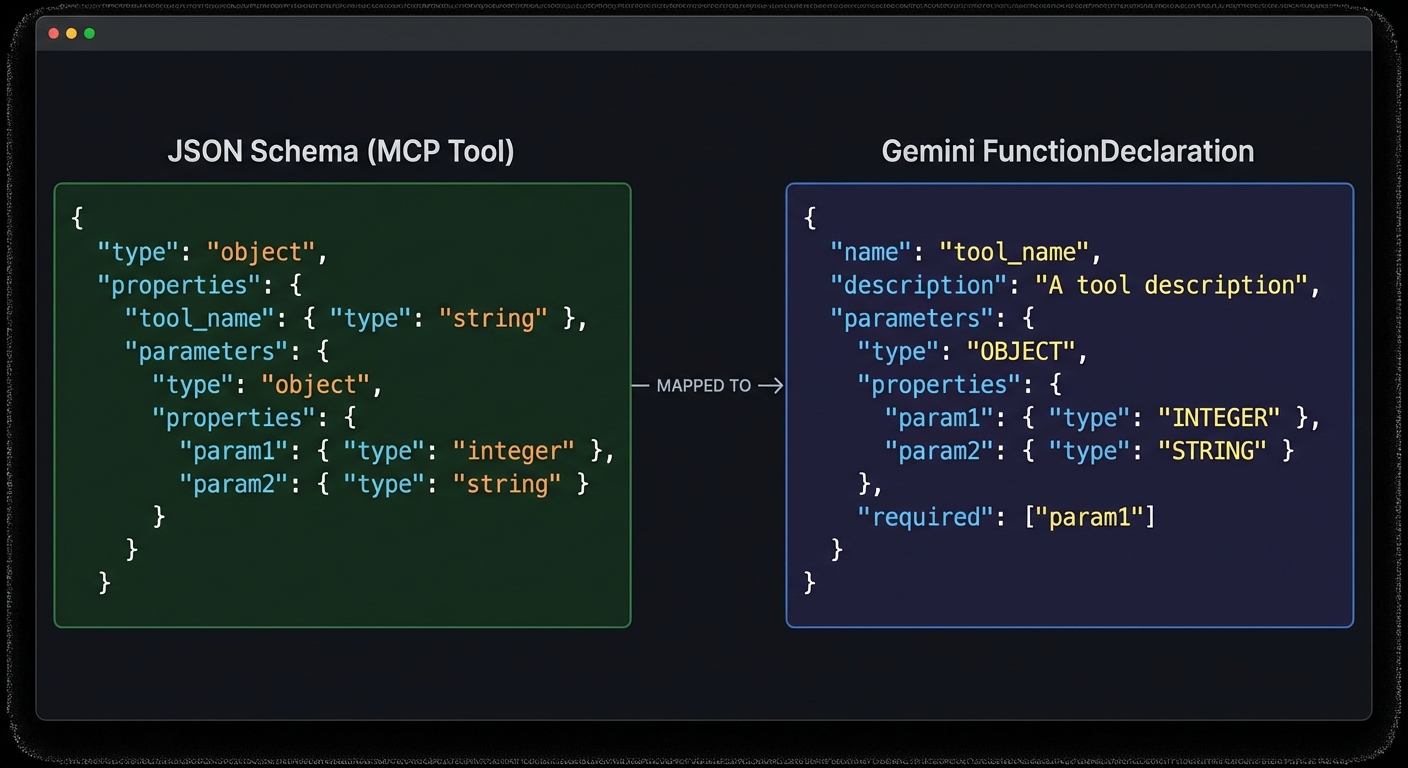The image size is (1408, 768).
Task: Select the "JSON Schema (MCP Tool)" heading
Action: pyautogui.click(x=341, y=151)
